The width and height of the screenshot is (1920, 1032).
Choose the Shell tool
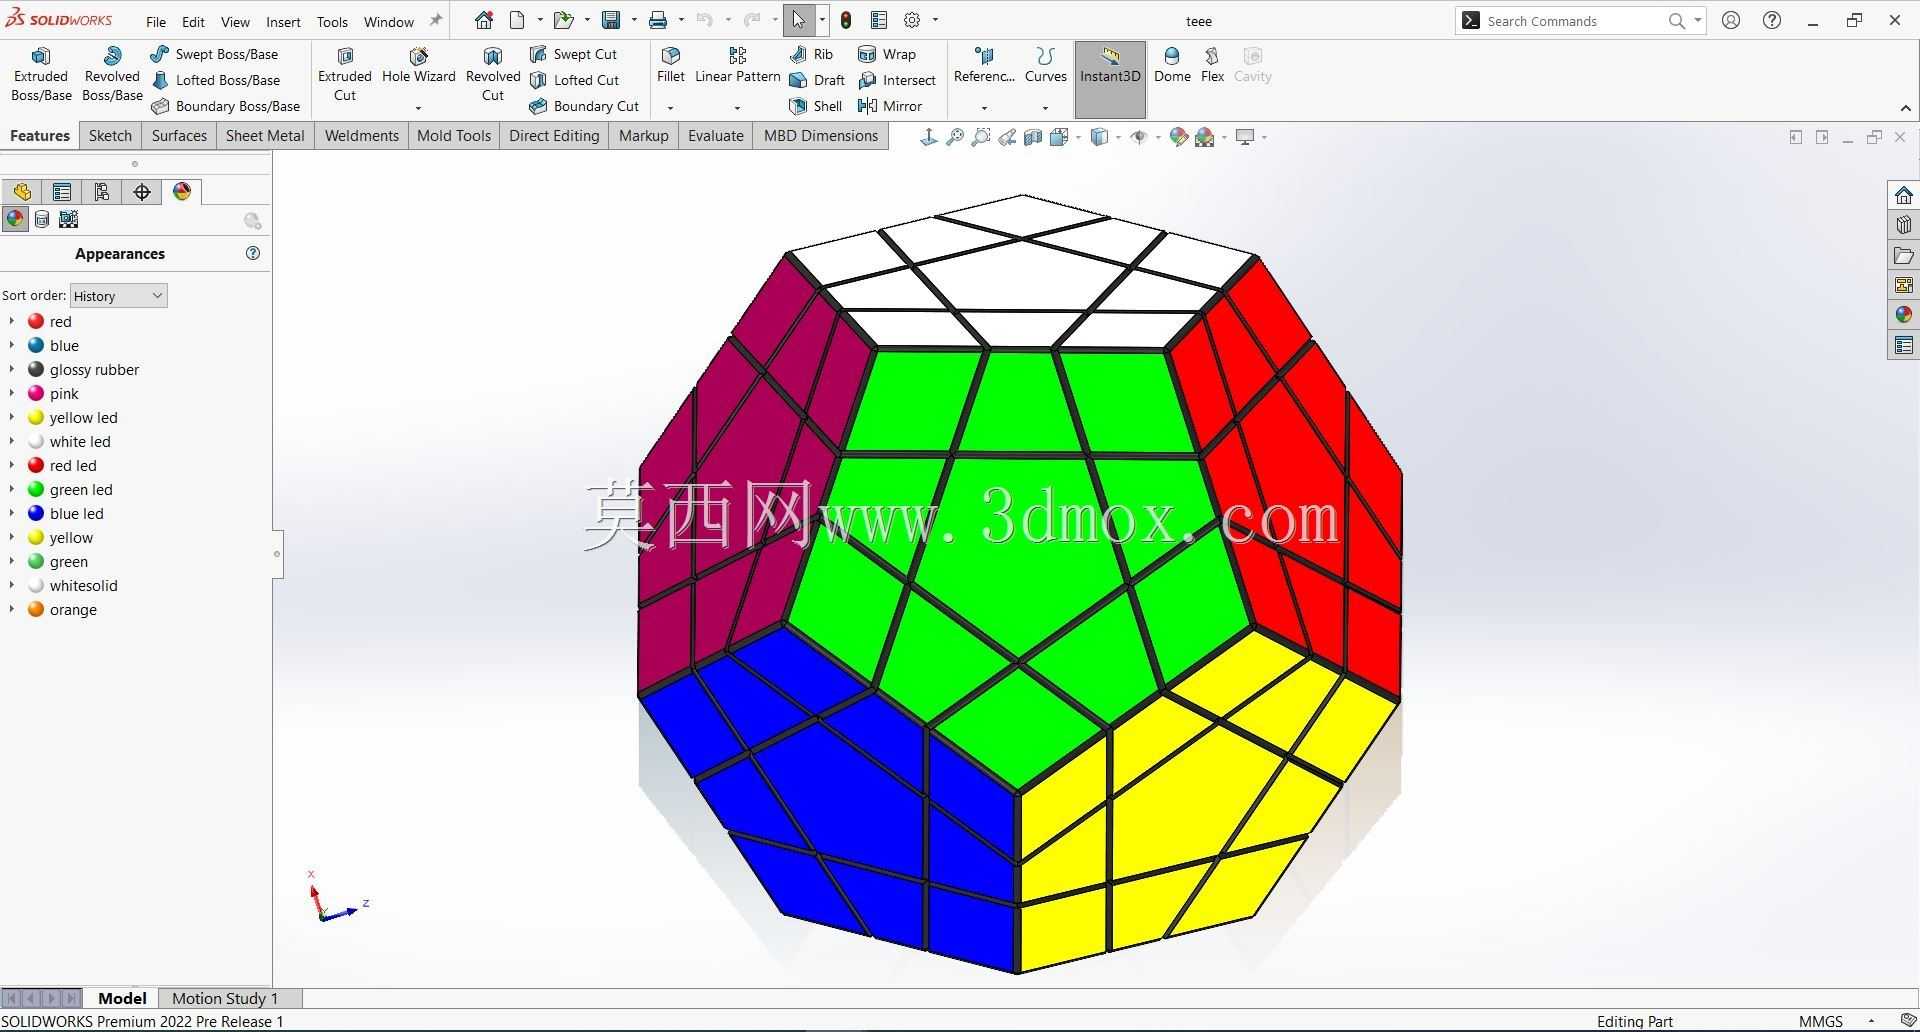[816, 106]
